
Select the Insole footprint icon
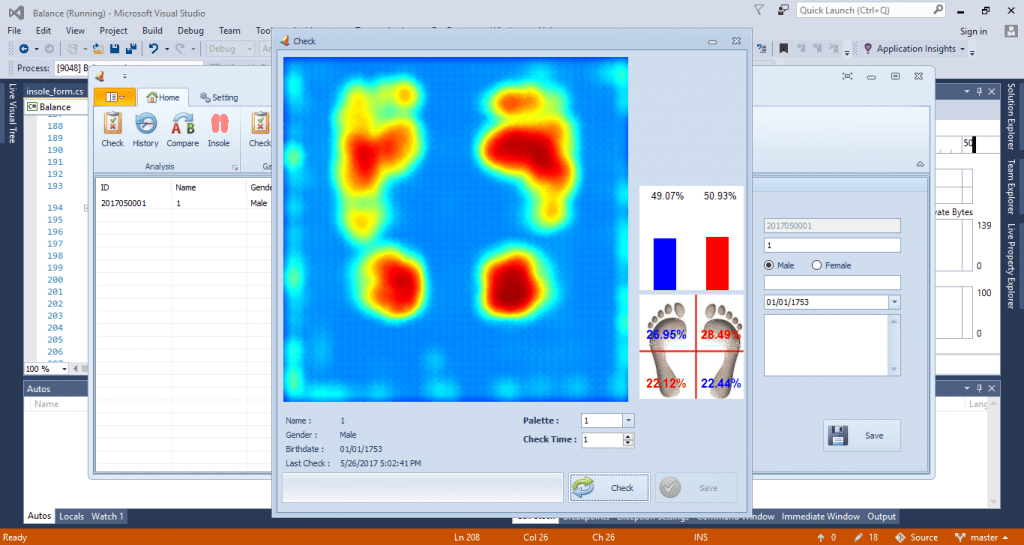pyautogui.click(x=219, y=129)
